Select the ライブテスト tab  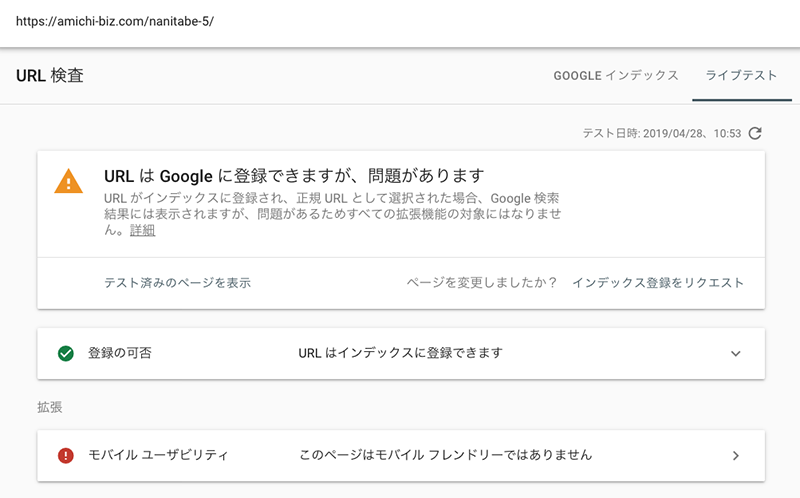click(741, 76)
